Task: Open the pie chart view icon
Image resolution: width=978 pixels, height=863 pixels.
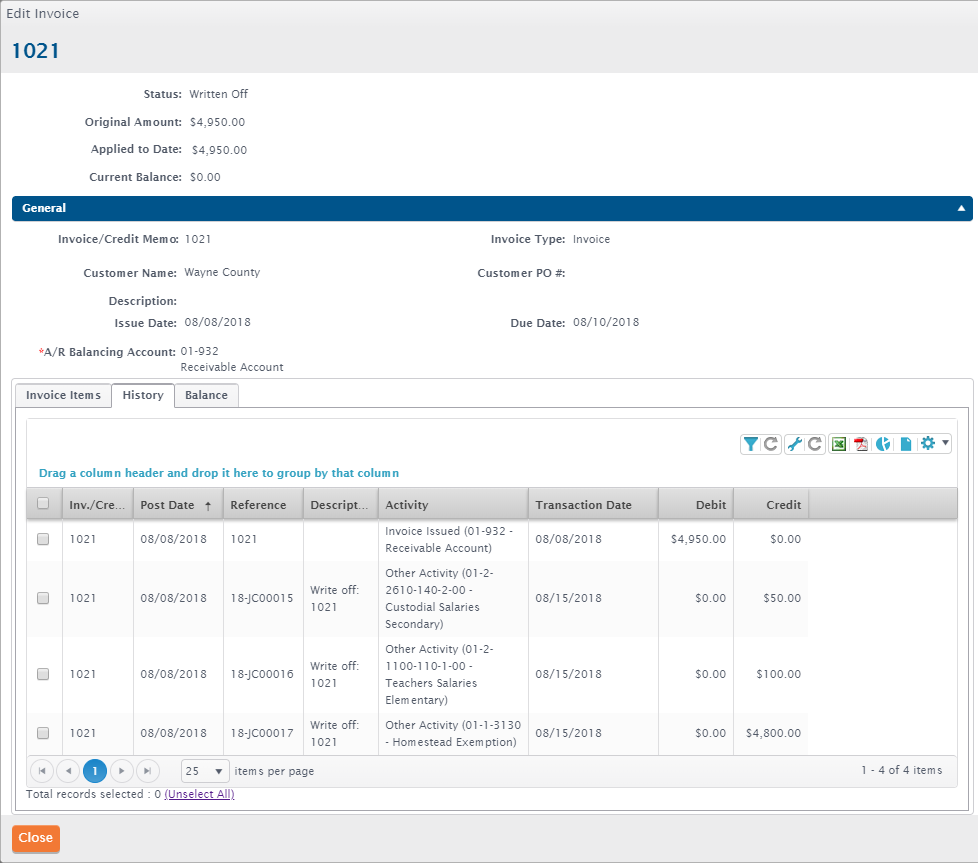Action: [883, 444]
